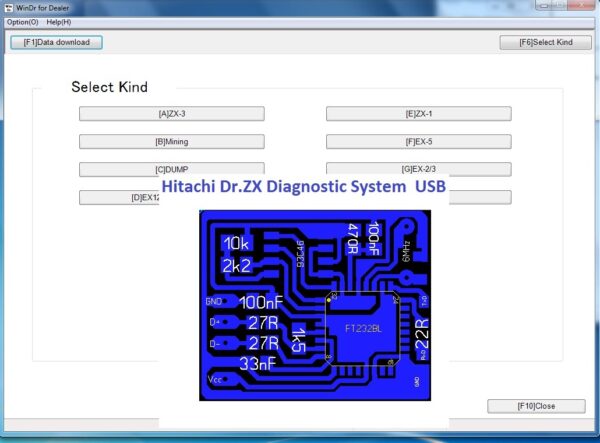Click the [F10]Close button
The image size is (600, 443).
coord(536,406)
